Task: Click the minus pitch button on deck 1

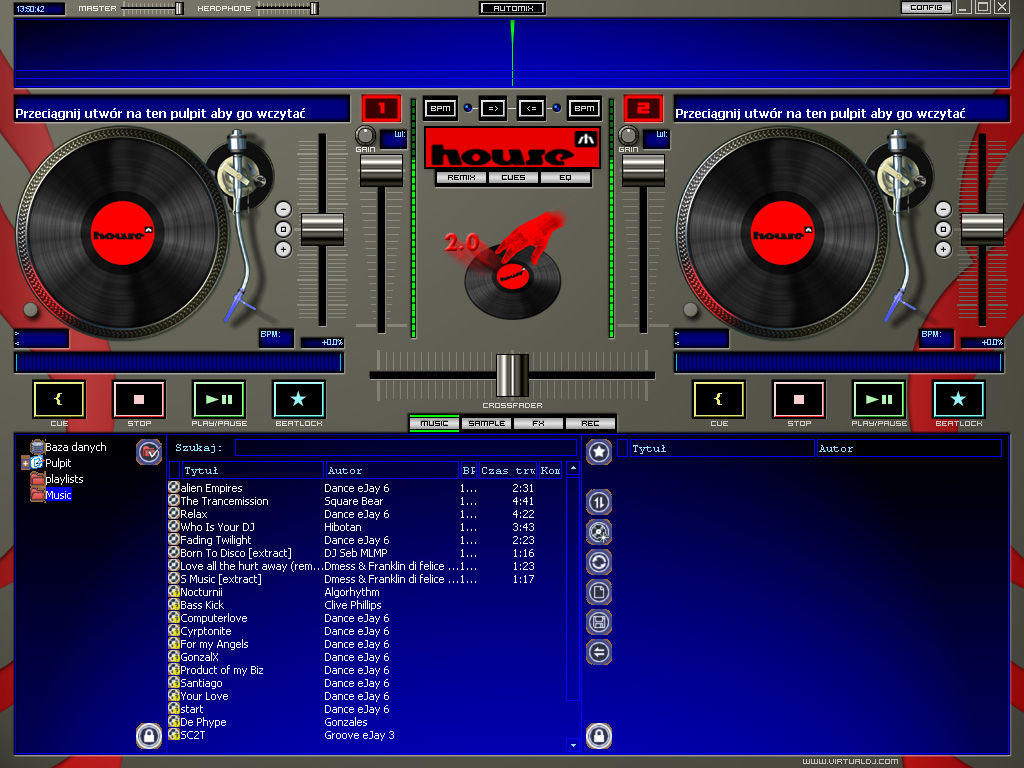Action: click(283, 209)
